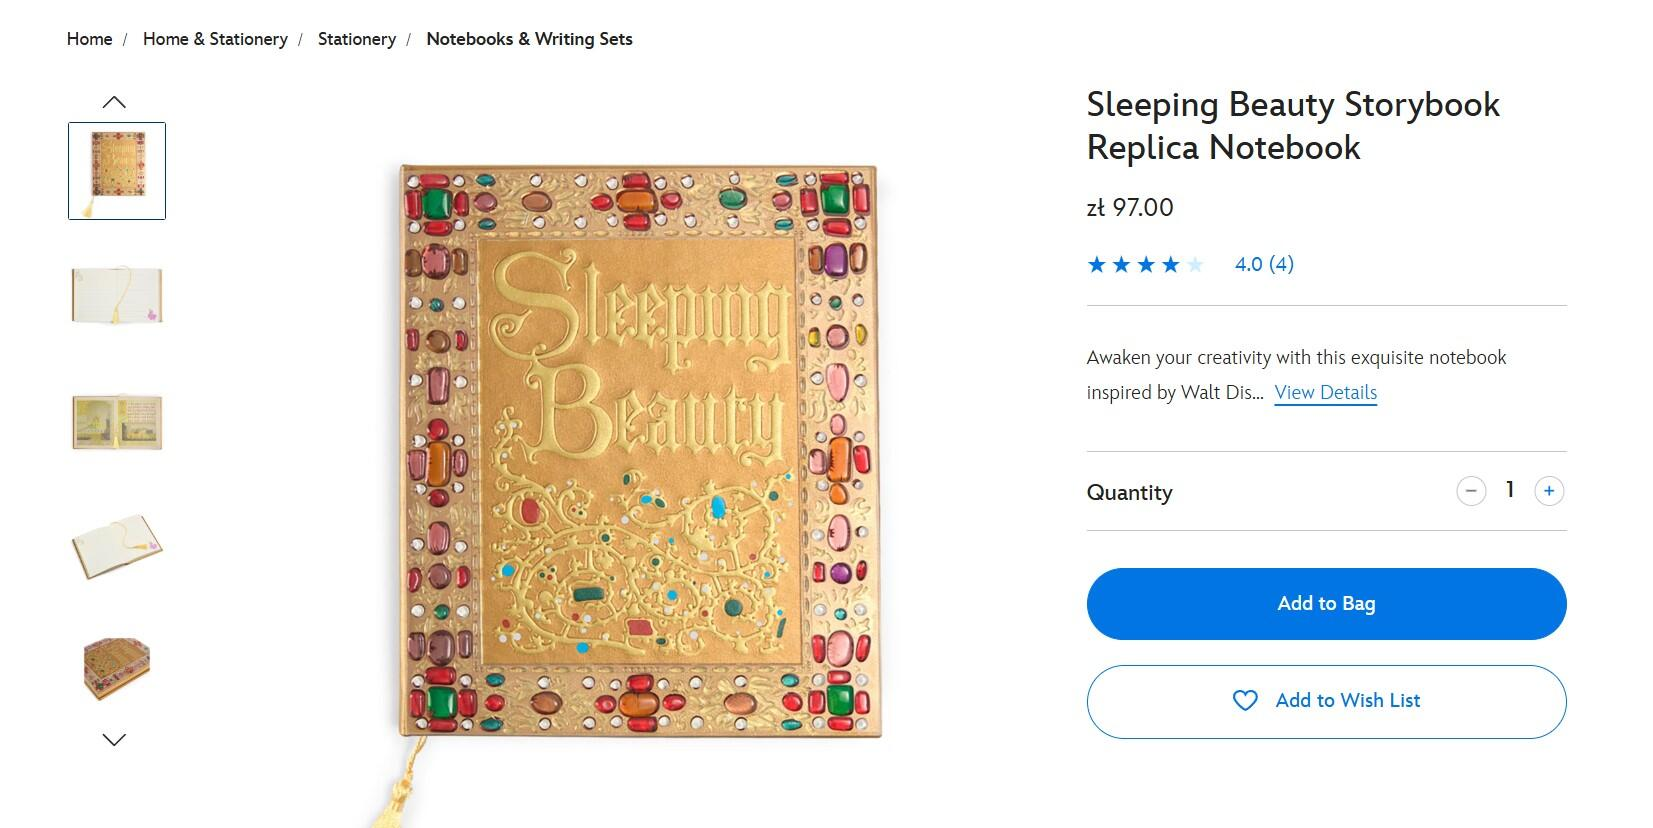Select the angled jeweled cover thumbnail
The image size is (1653, 828).
117,668
